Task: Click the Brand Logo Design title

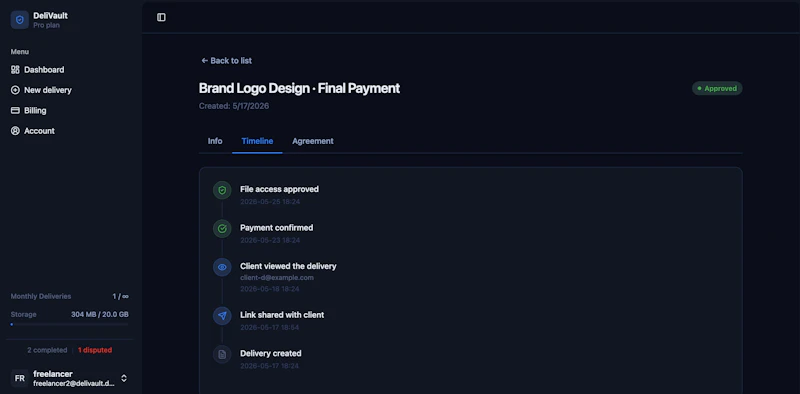Action: pos(299,88)
